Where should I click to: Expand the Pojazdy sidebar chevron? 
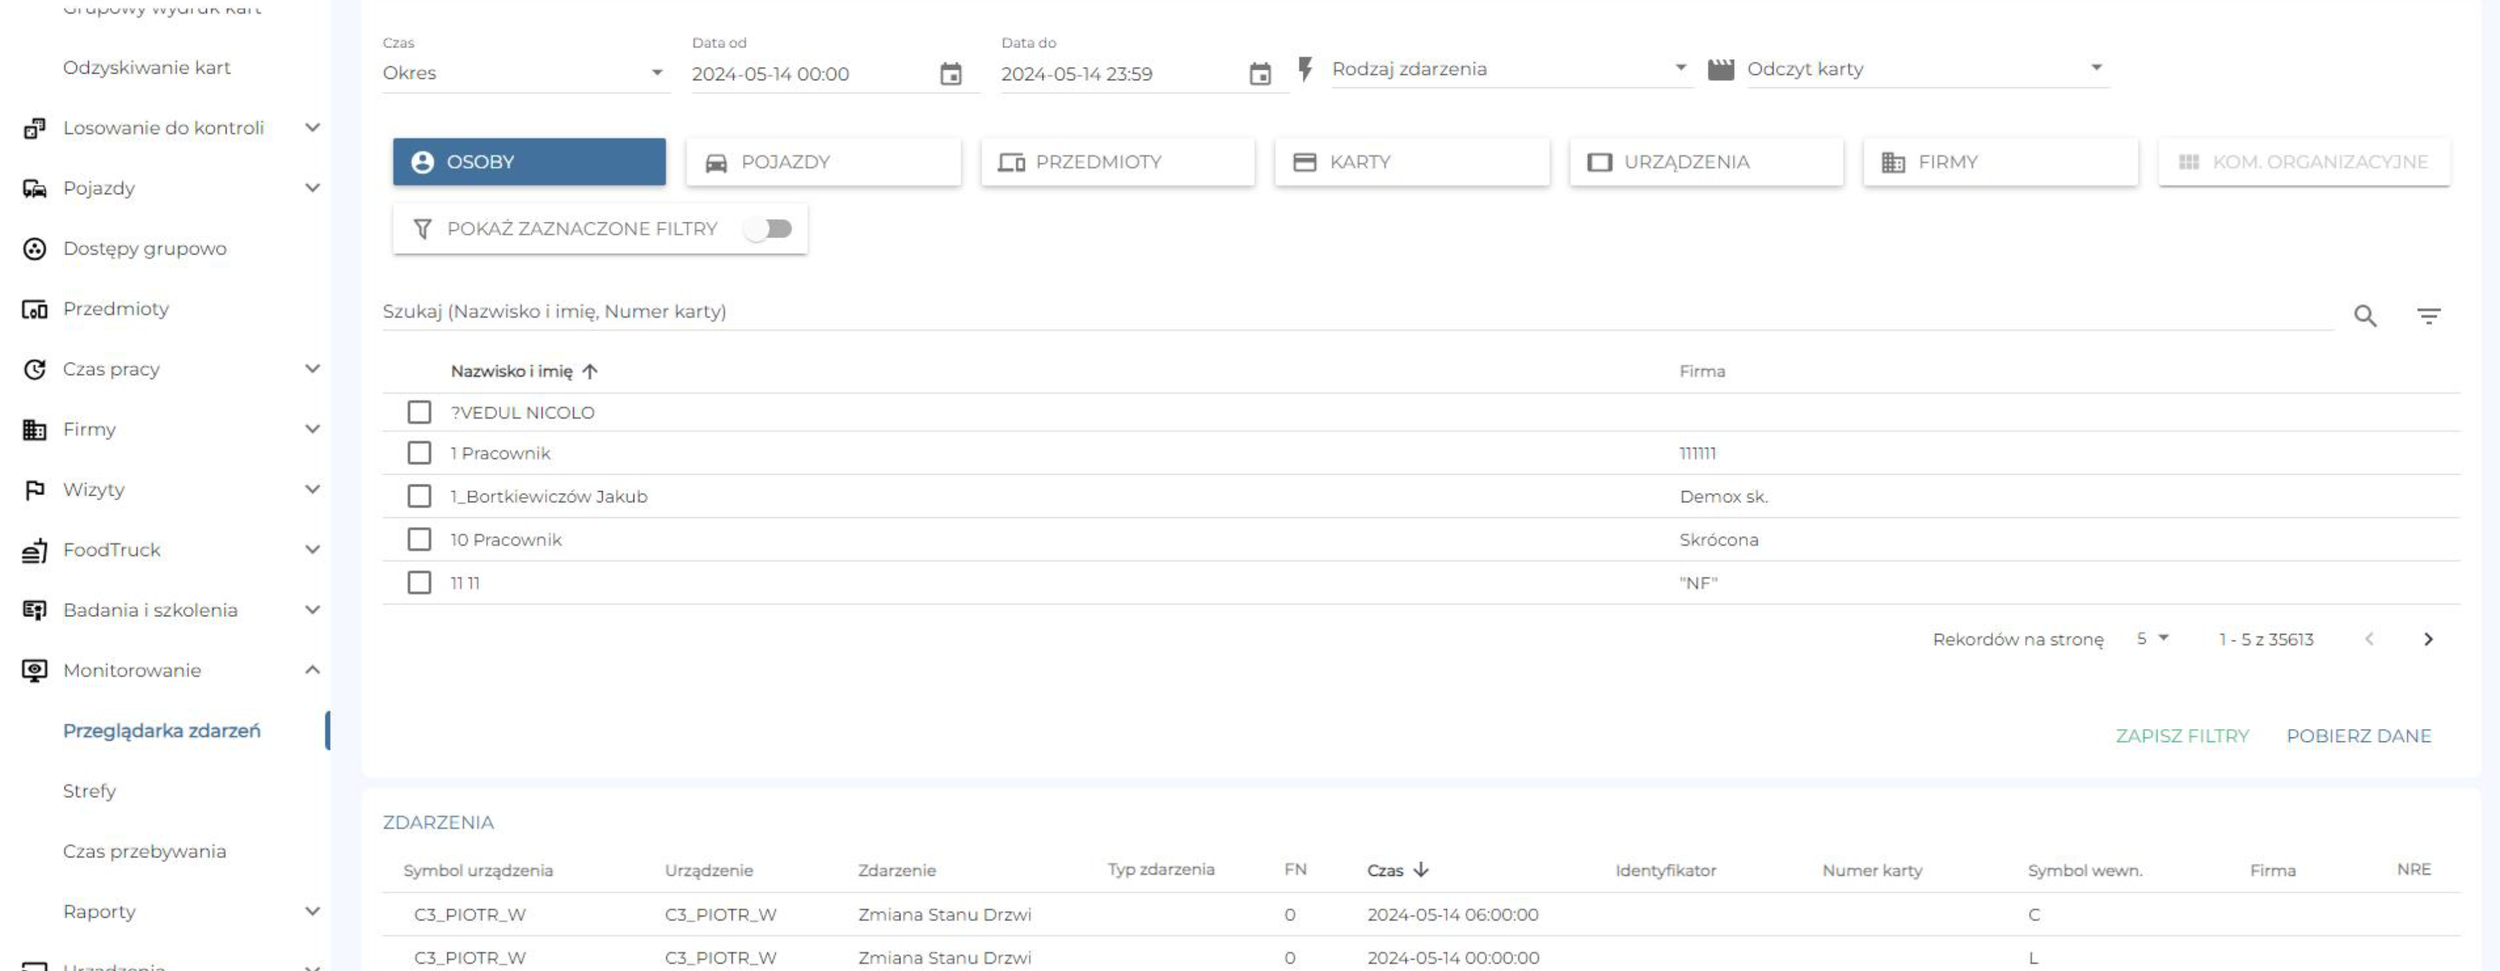312,188
